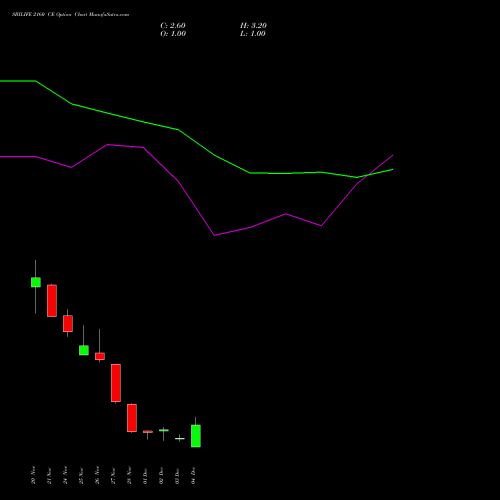Image resolution: width=500 pixels, height=500 pixels.
Task: Select the close value C: 2.60
Action: point(173,26)
